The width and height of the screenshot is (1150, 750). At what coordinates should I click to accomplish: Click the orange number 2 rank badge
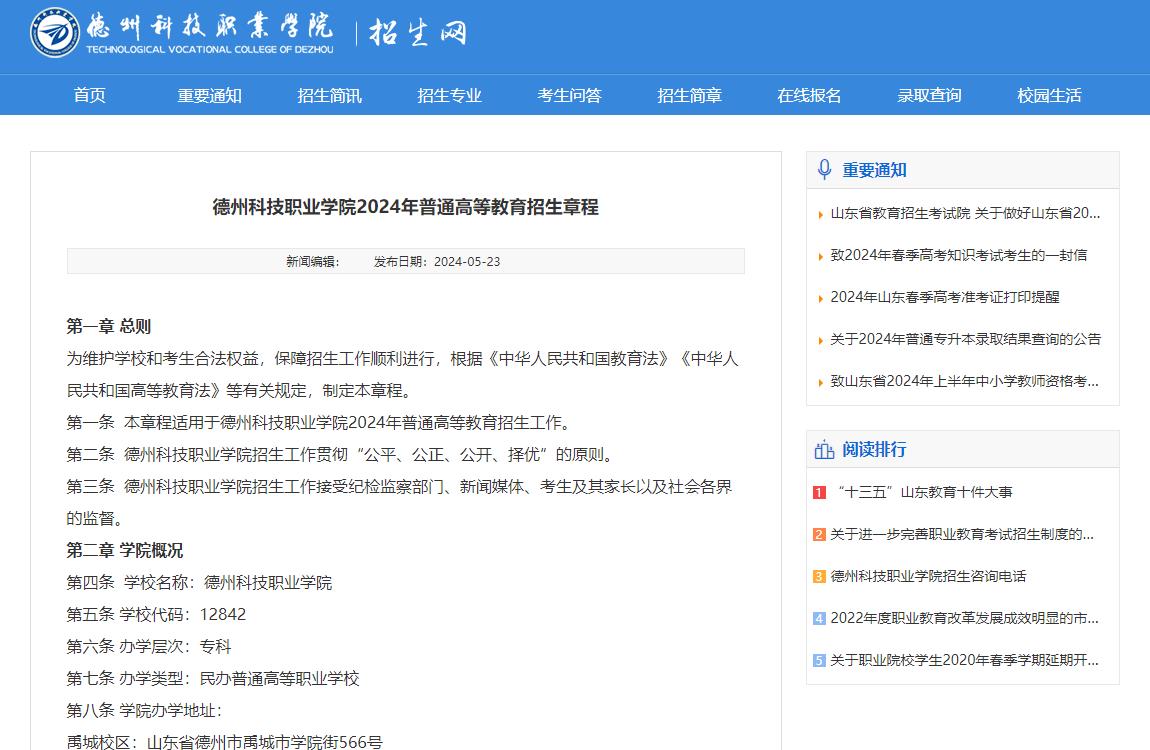[819, 534]
